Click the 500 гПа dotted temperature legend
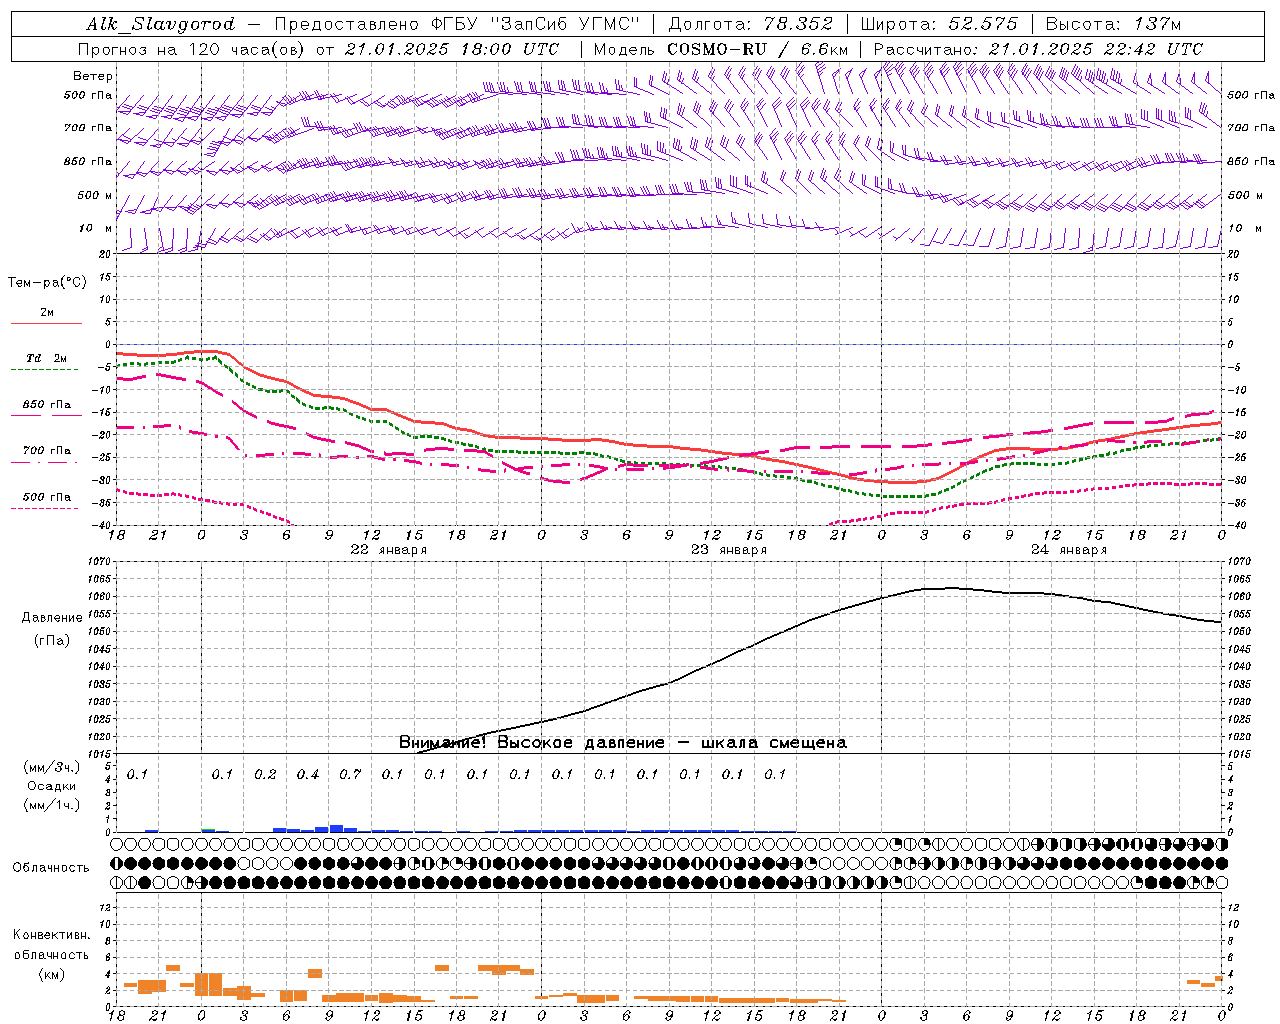 pyautogui.click(x=46, y=501)
